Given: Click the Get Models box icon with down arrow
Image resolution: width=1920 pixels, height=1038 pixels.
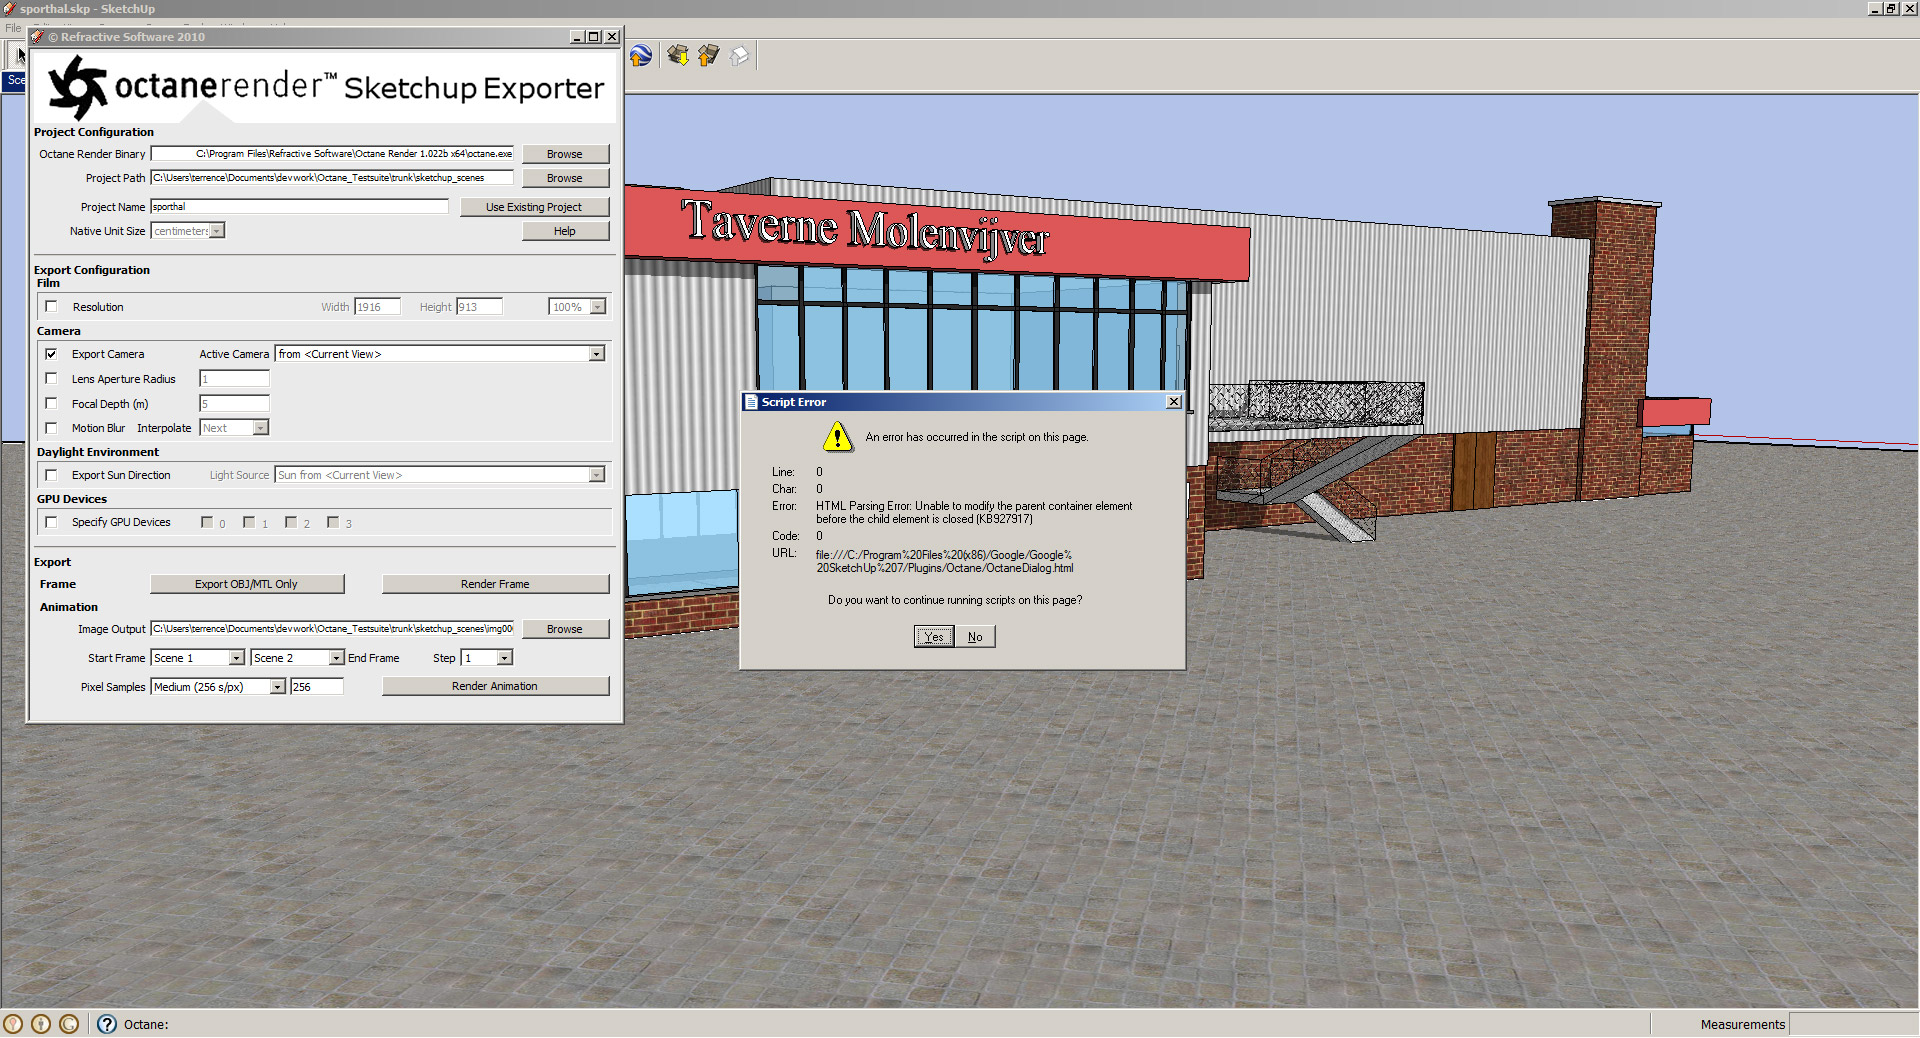Looking at the screenshot, I should 678,56.
